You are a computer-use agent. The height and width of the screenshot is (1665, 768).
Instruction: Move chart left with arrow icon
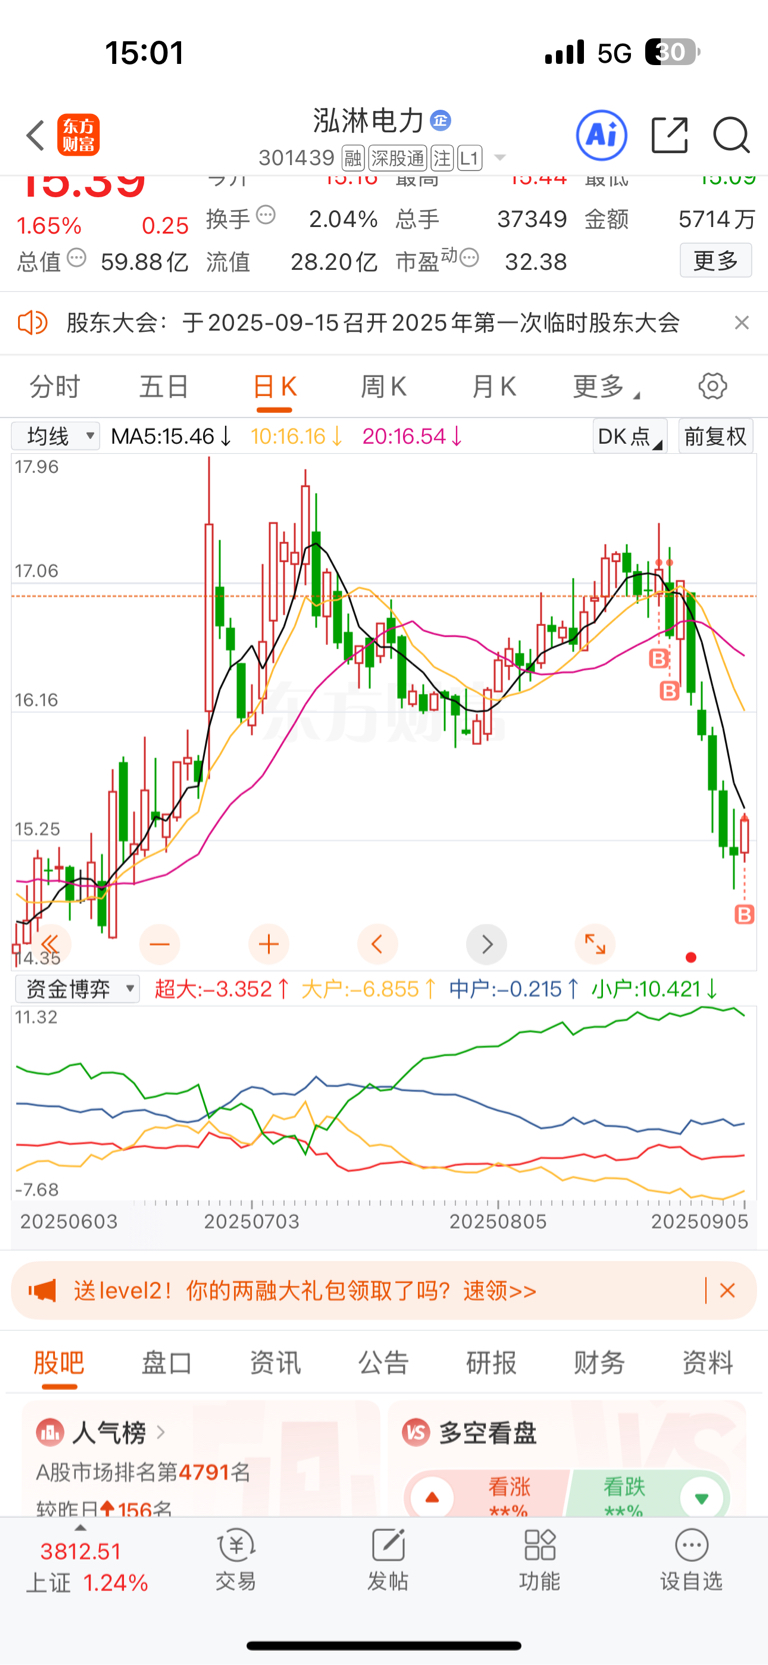[x=377, y=943]
